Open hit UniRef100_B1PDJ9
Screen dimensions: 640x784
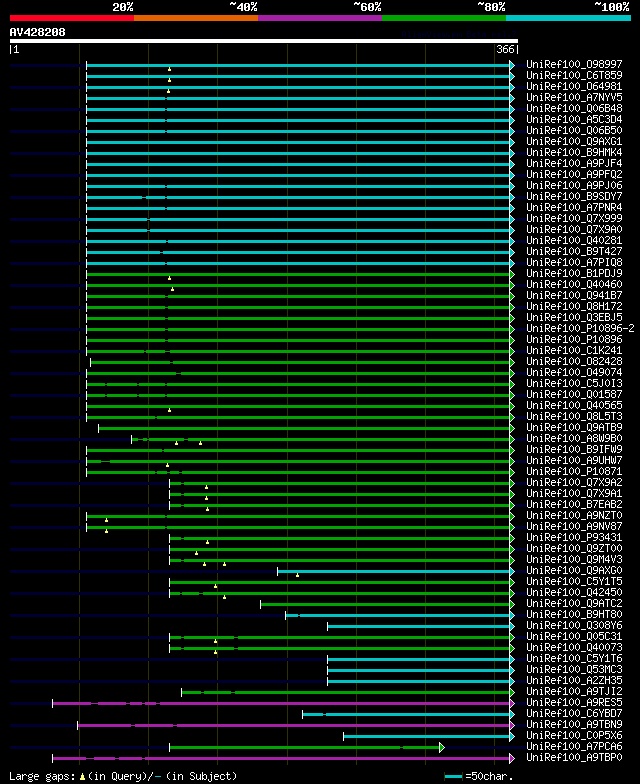coord(574,274)
